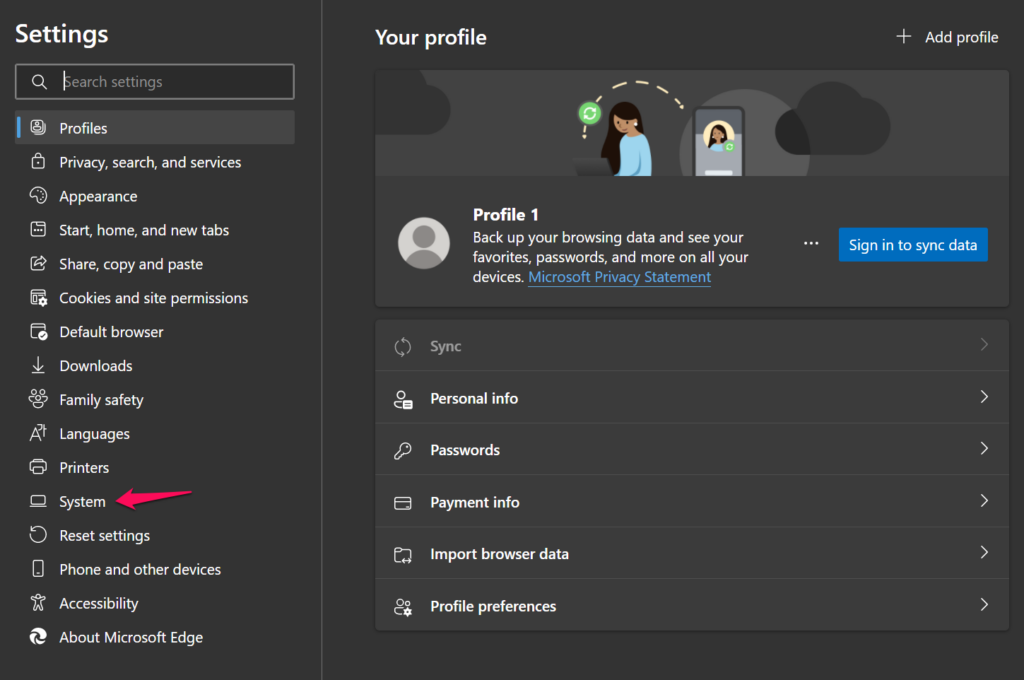Click the Passwords key icon
The image size is (1024, 680).
403,450
